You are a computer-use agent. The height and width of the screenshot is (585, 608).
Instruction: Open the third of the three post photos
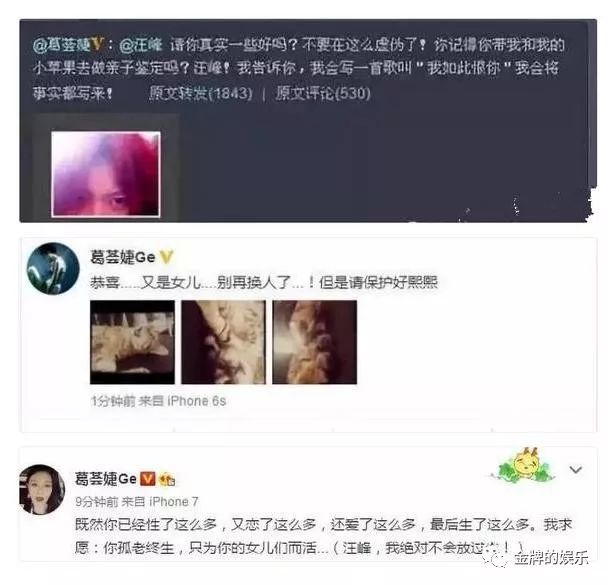[314, 342]
